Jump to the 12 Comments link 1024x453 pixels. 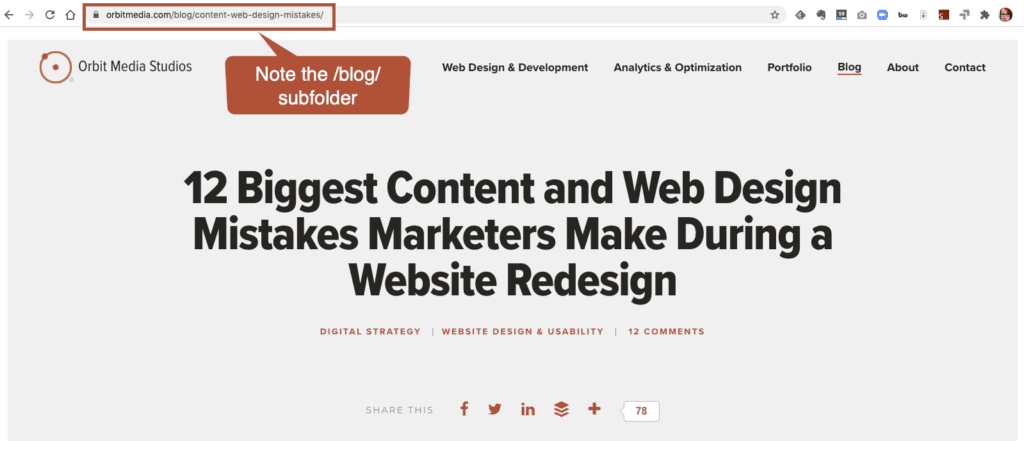pyautogui.click(x=666, y=332)
